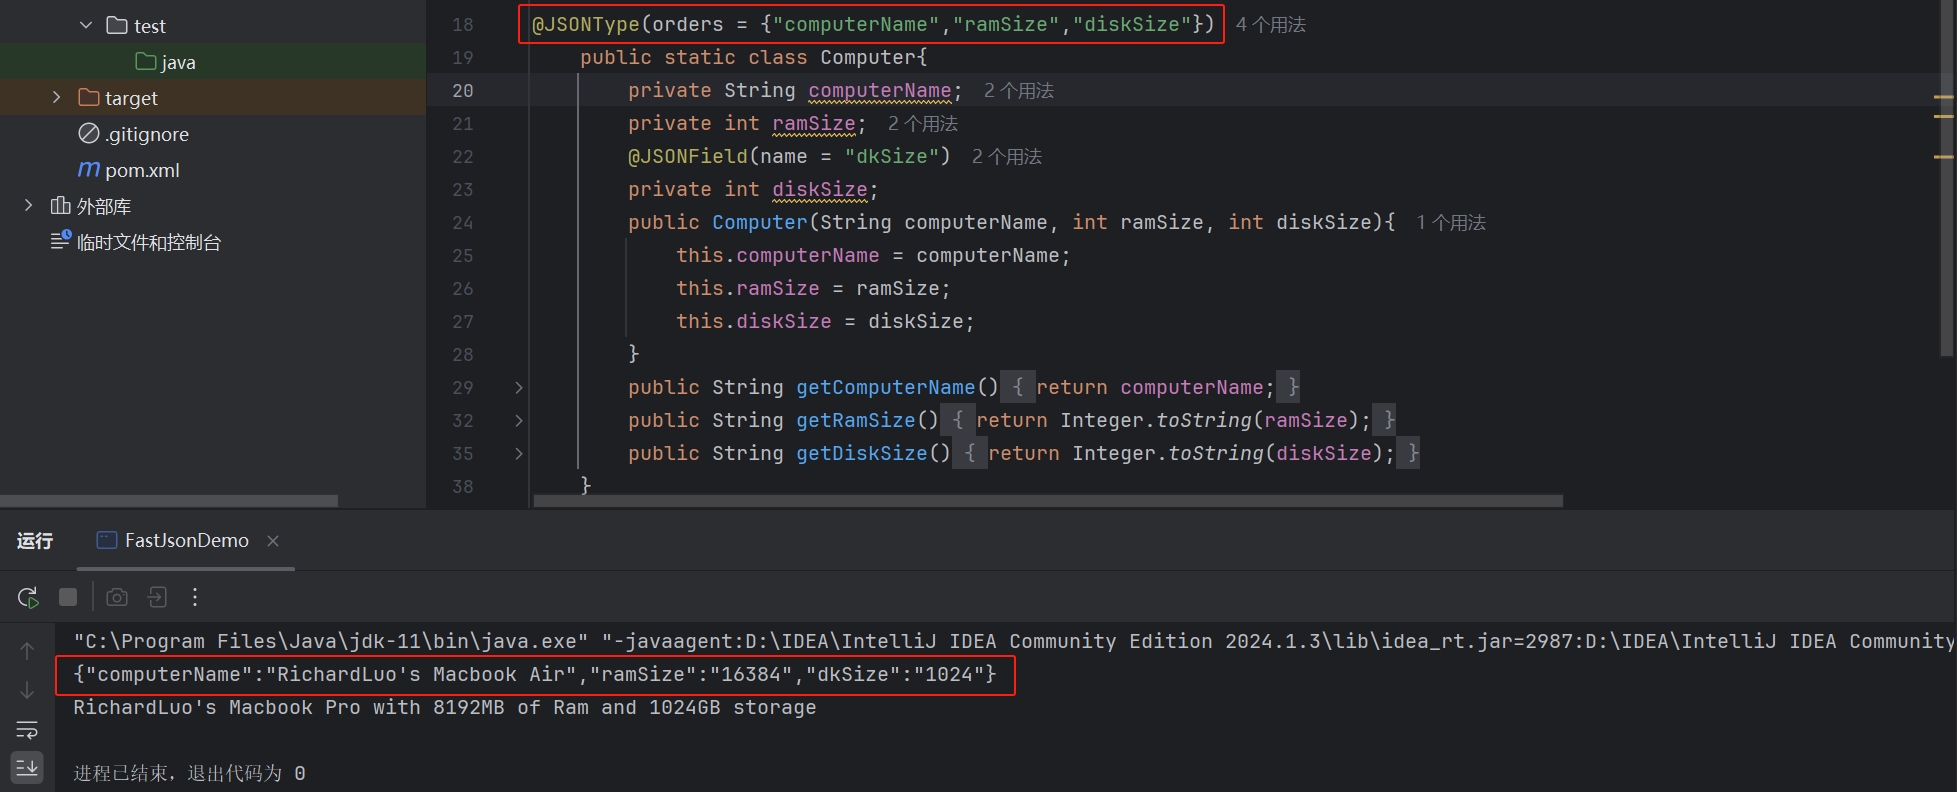The image size is (1957, 792).
Task: Toggle soft-wrap in the console
Action: pyautogui.click(x=27, y=729)
